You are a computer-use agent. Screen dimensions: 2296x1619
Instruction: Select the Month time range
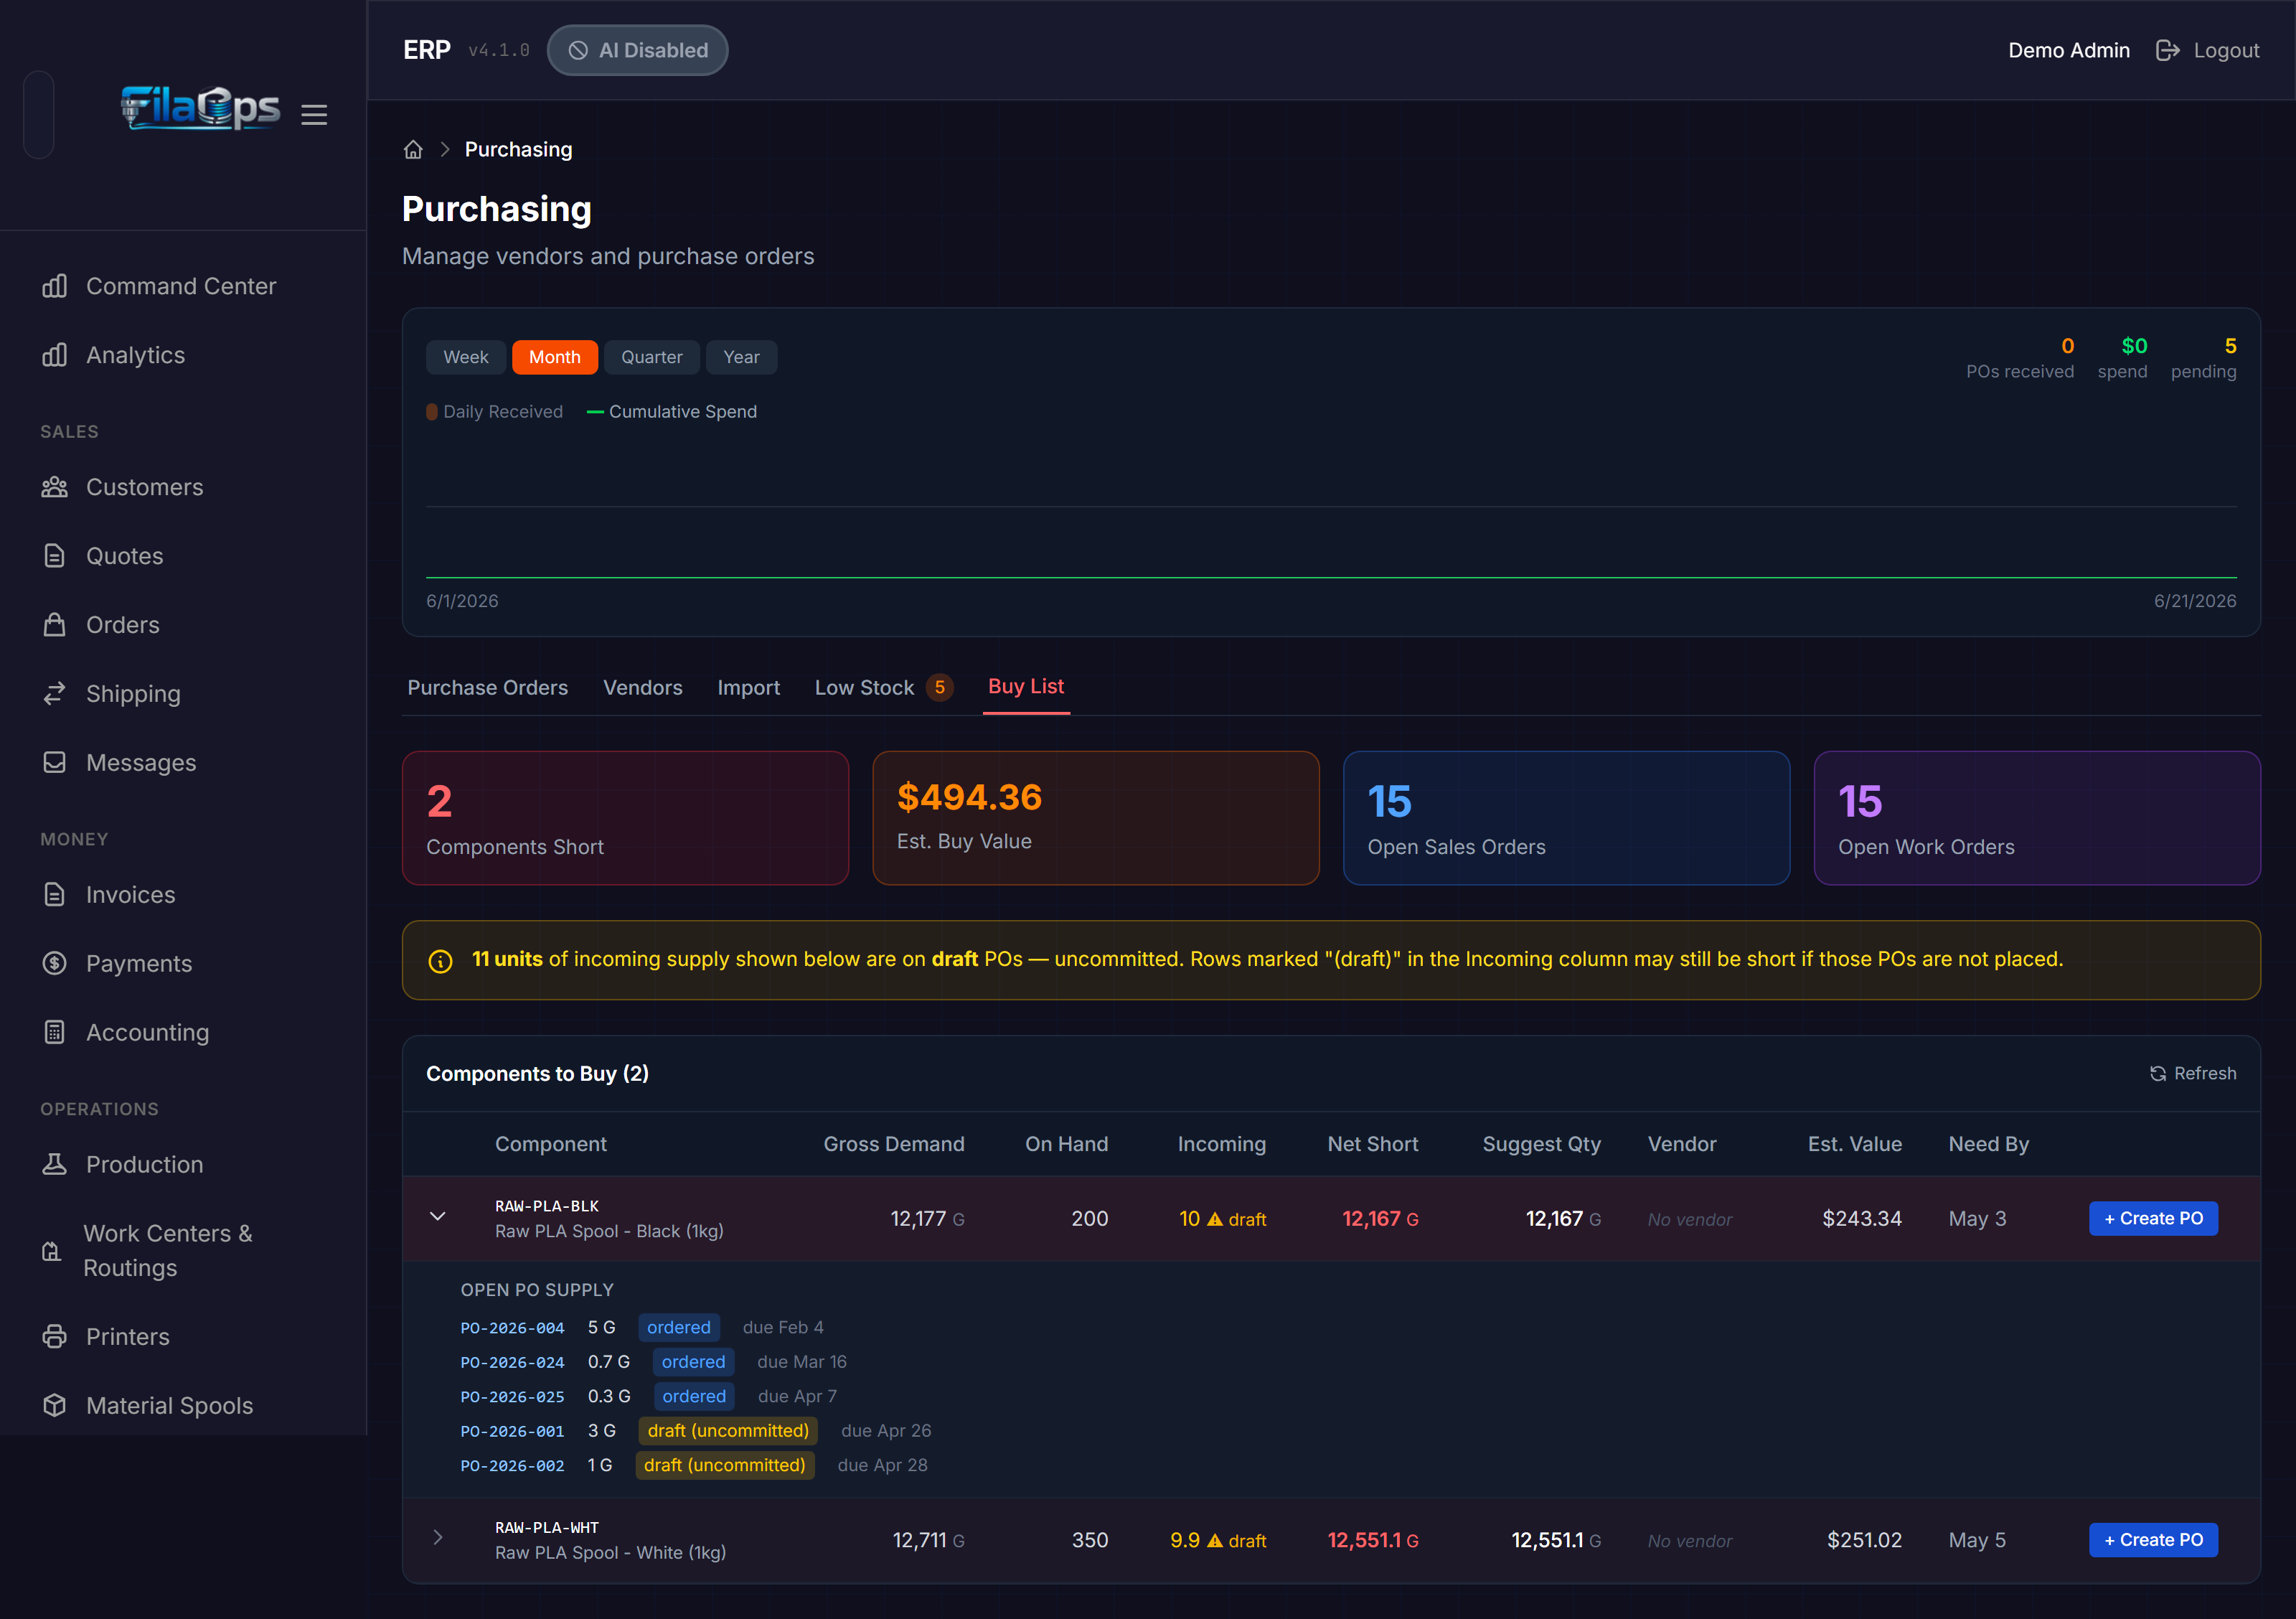click(x=555, y=357)
